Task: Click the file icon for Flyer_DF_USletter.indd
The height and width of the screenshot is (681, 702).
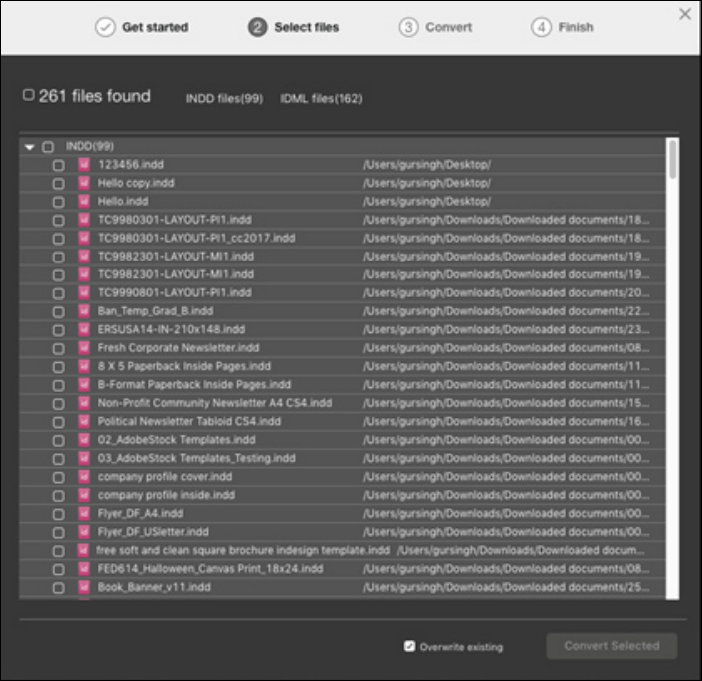Action: (x=84, y=532)
